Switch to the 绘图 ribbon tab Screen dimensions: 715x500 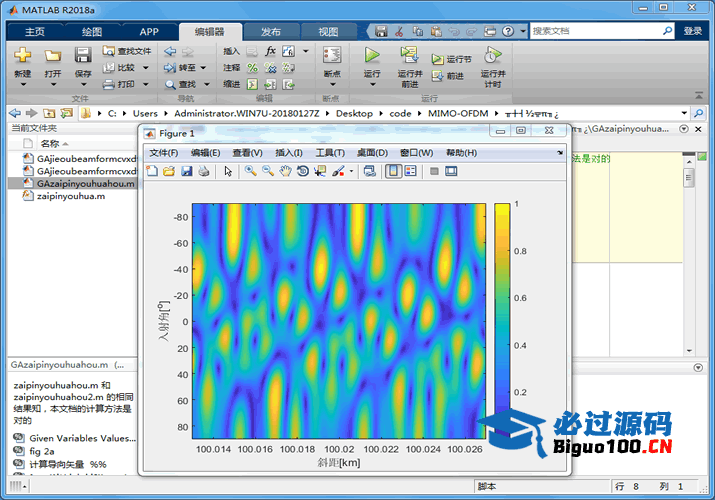tap(91, 32)
